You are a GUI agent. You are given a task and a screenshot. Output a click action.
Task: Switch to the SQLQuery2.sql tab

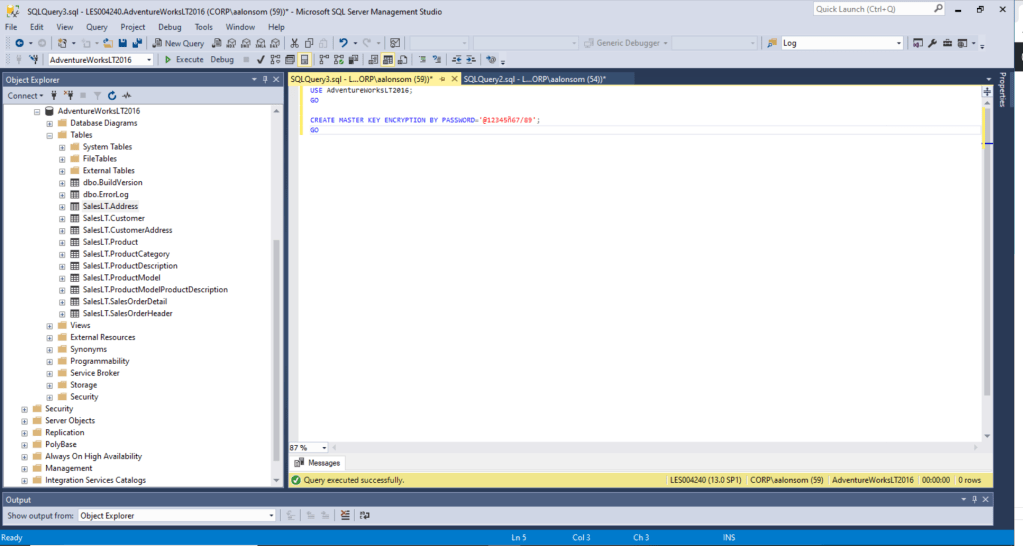[532, 79]
